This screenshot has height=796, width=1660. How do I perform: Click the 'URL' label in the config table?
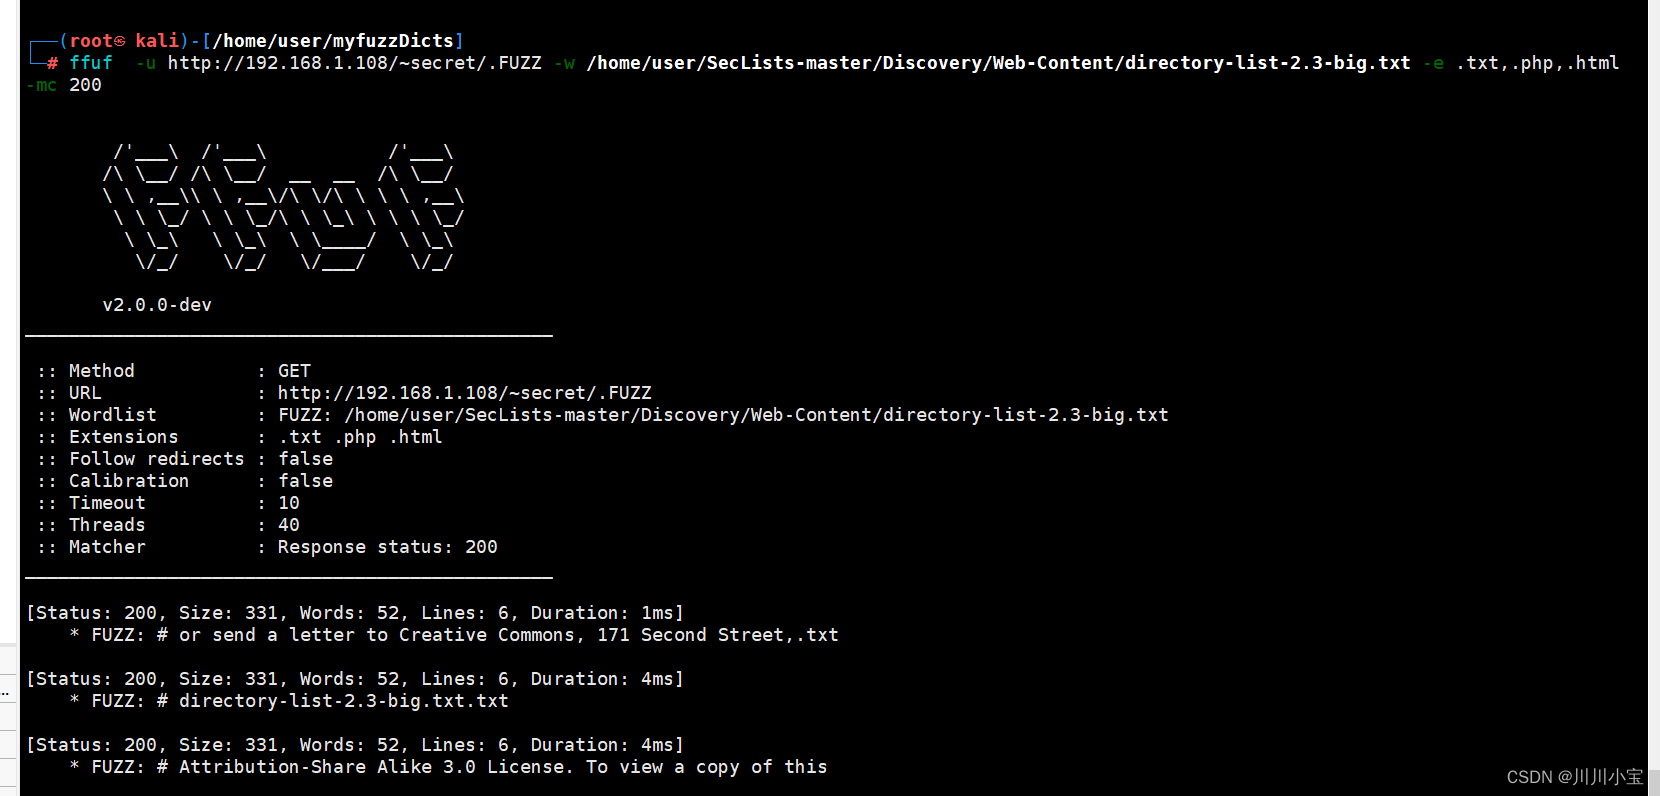[85, 393]
